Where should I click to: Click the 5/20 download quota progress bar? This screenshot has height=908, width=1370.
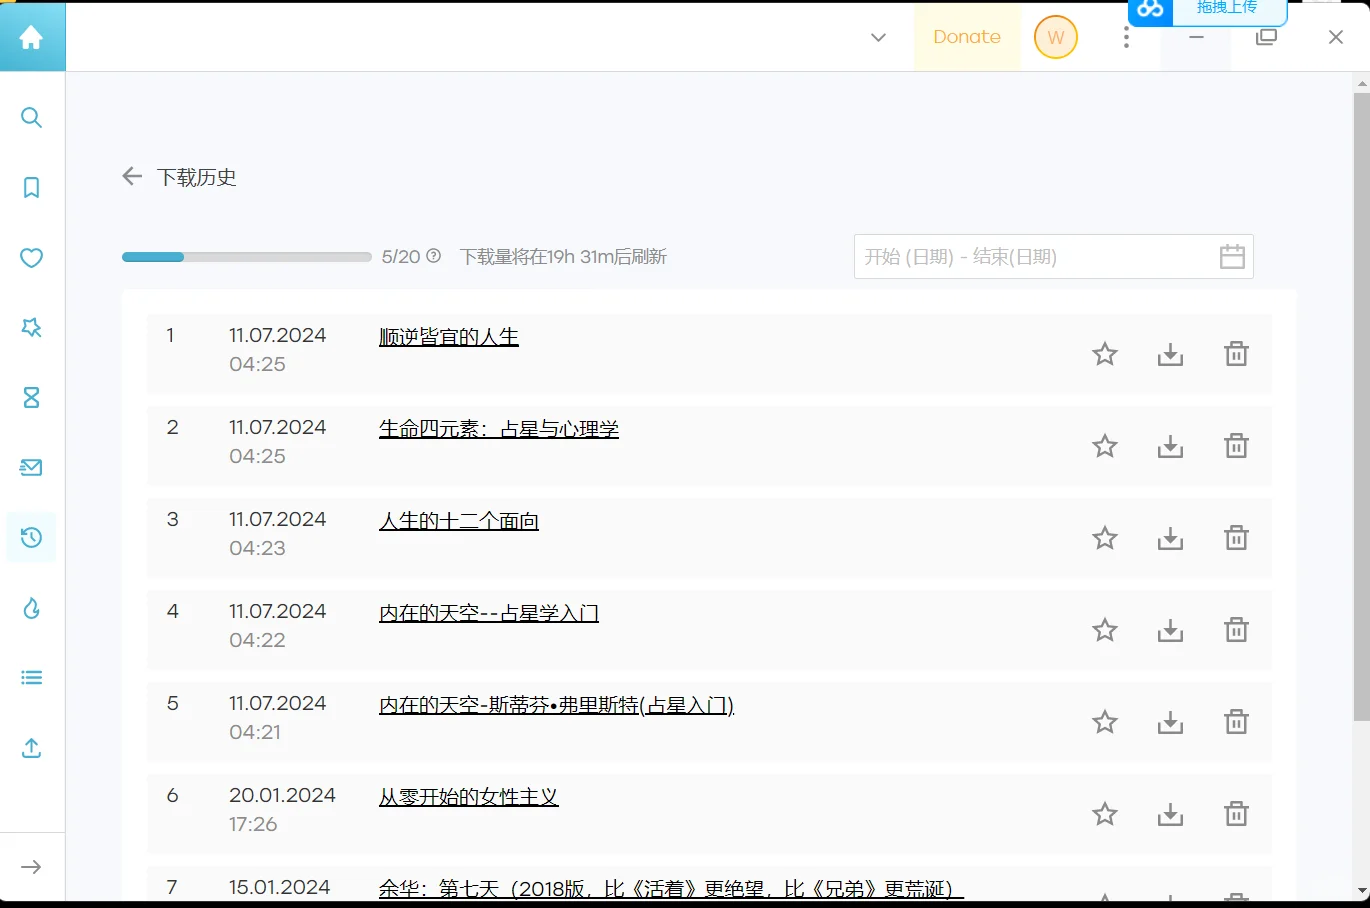(246, 256)
